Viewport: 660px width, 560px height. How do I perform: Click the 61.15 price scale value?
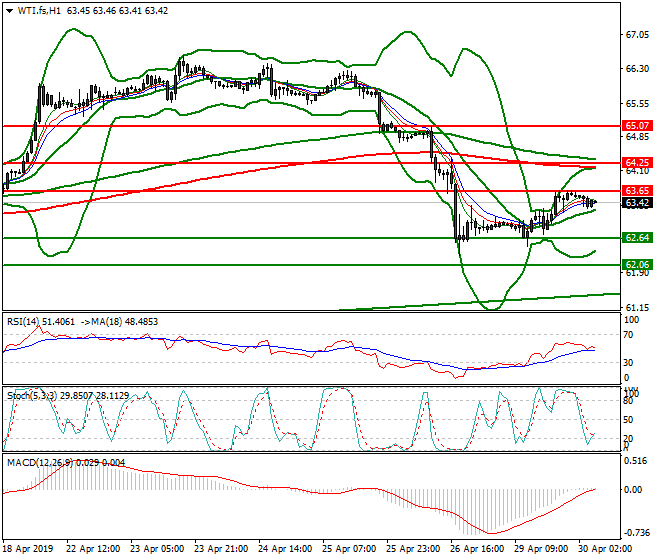click(637, 308)
